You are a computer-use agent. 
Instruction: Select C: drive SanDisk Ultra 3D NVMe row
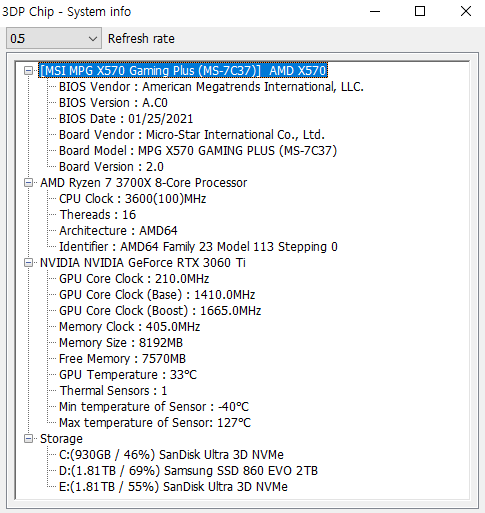click(171, 455)
